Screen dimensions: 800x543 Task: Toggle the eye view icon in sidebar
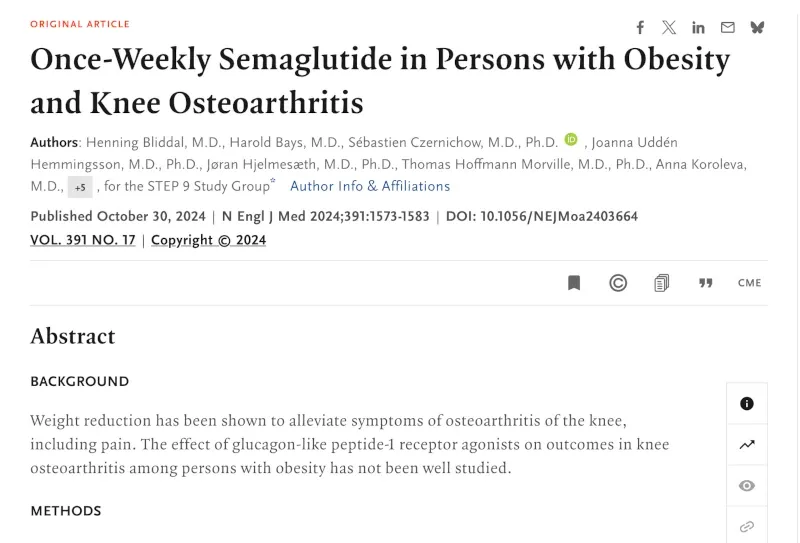[747, 485]
